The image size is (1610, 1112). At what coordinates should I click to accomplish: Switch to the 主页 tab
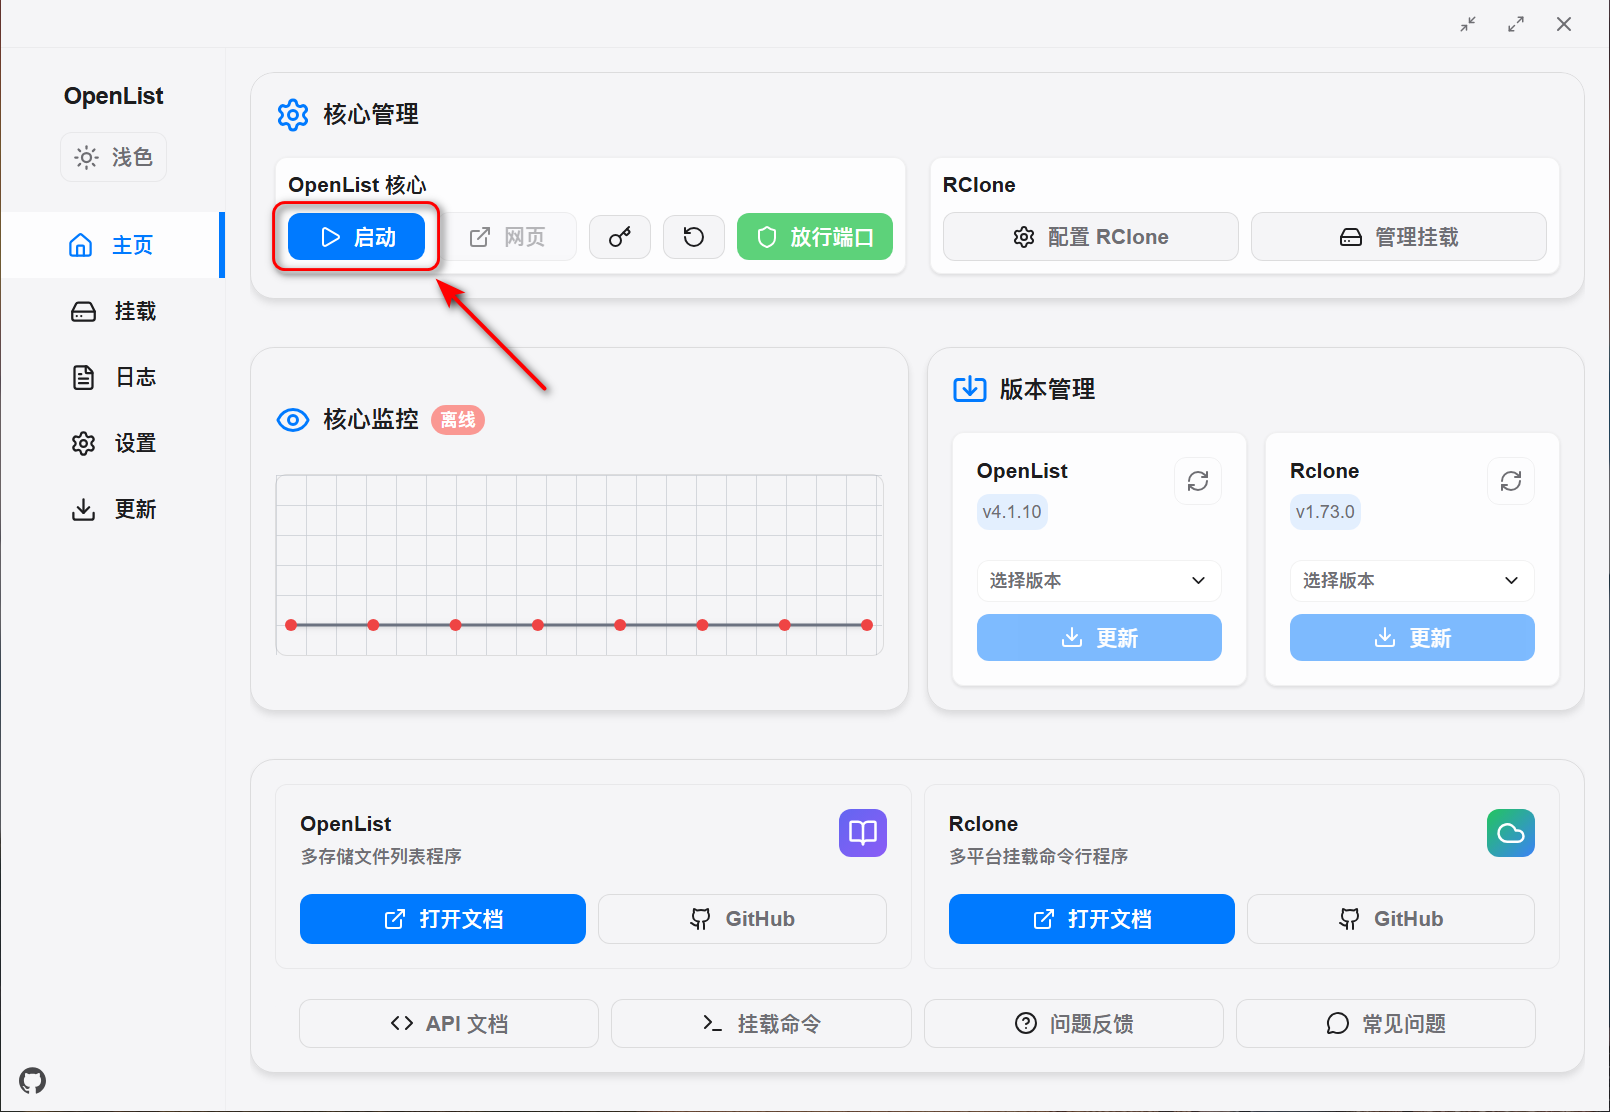click(x=113, y=244)
